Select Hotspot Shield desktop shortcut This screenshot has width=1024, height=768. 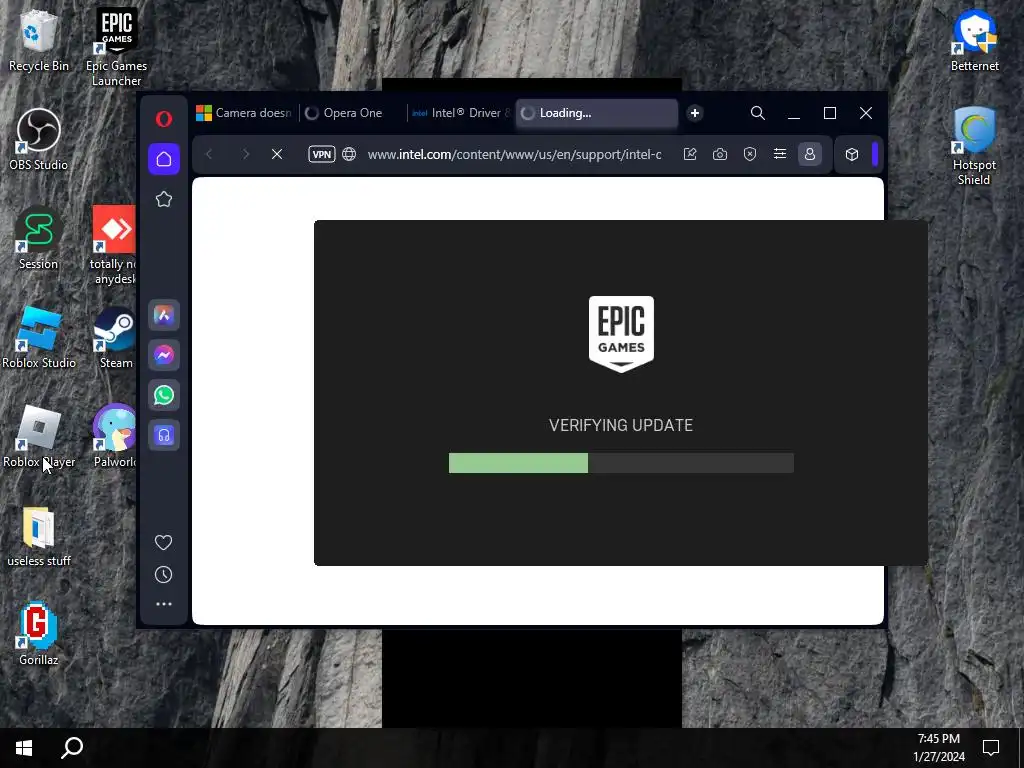click(974, 146)
